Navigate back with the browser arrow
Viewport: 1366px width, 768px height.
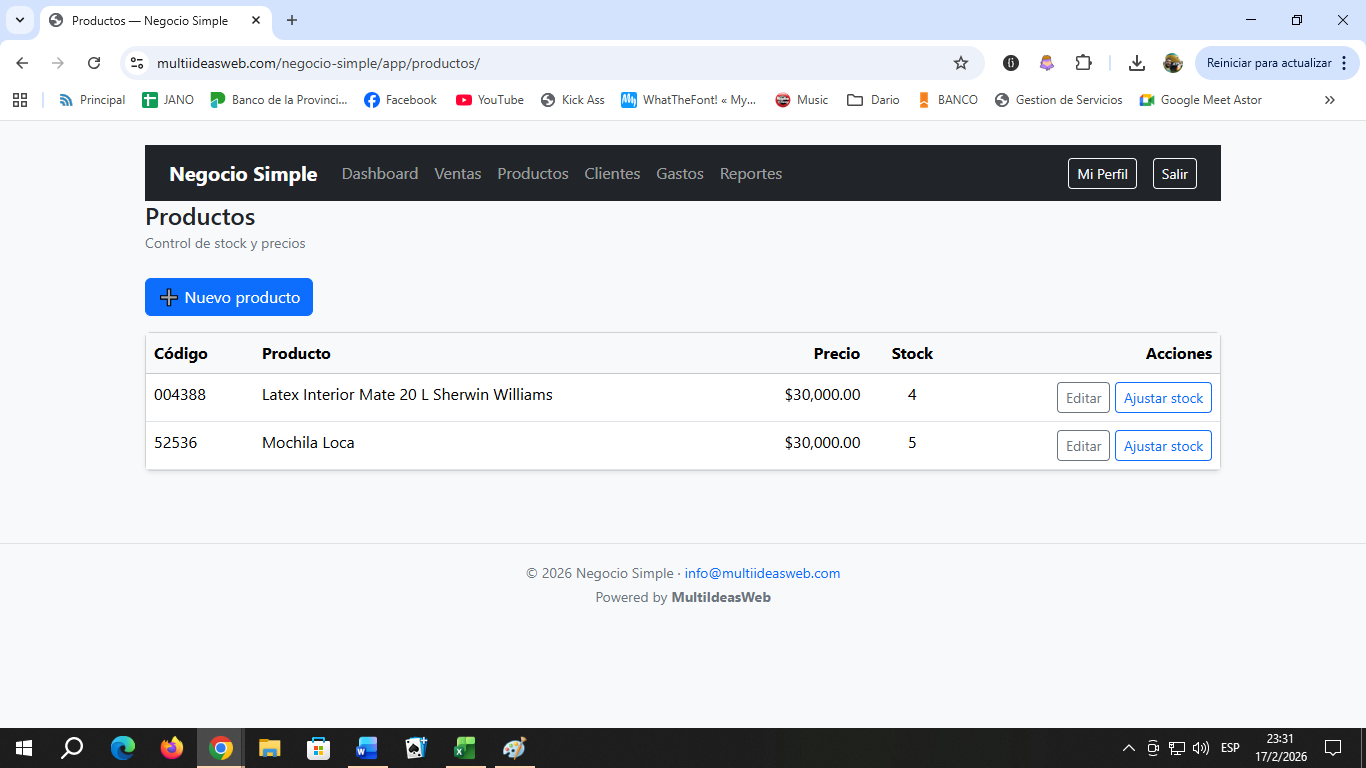tap(21, 62)
